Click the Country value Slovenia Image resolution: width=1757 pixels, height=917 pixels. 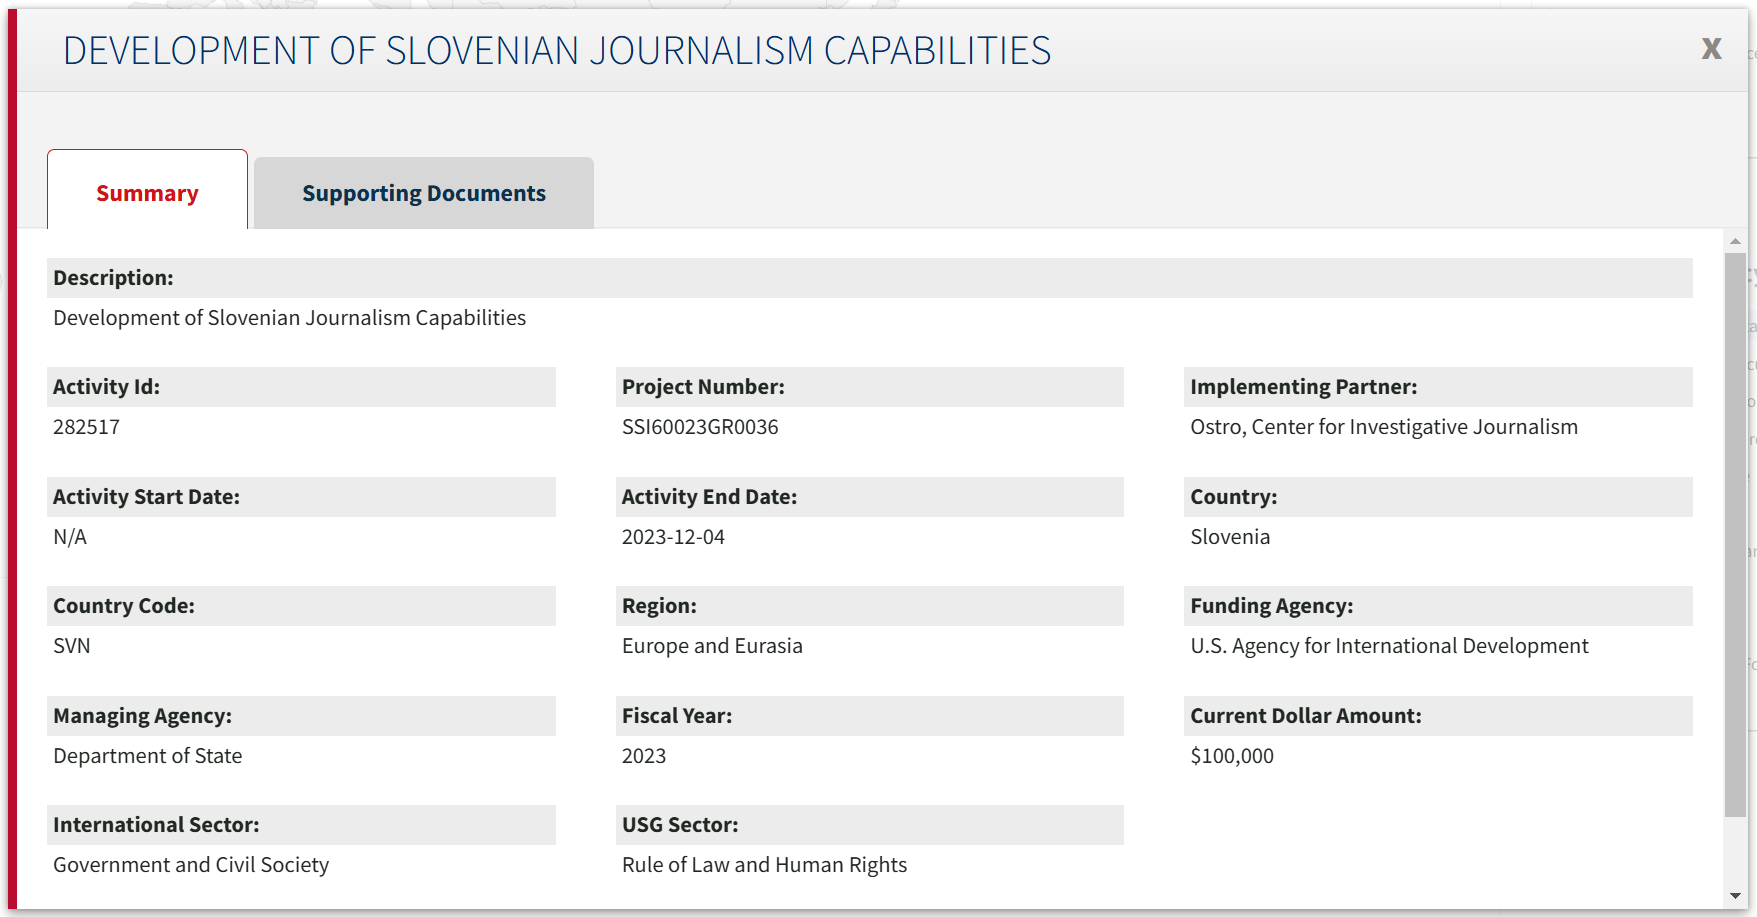[1229, 537]
